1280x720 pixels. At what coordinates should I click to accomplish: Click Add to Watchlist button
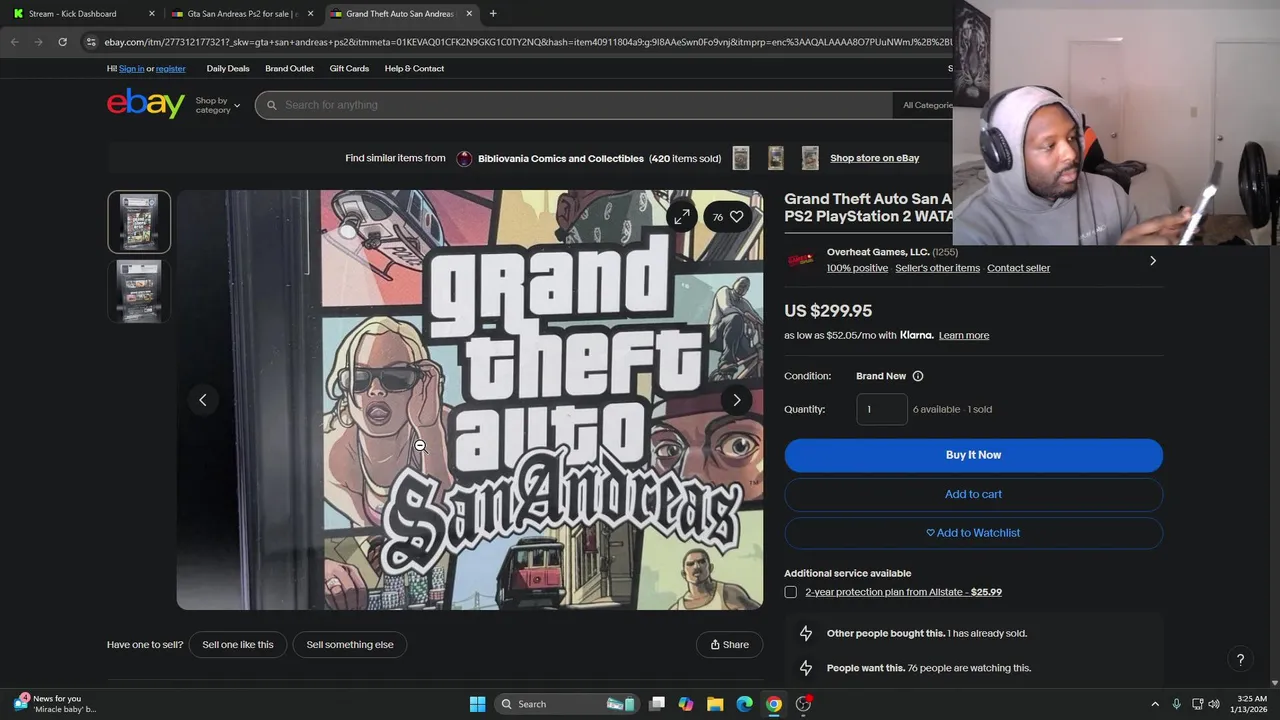pos(973,533)
